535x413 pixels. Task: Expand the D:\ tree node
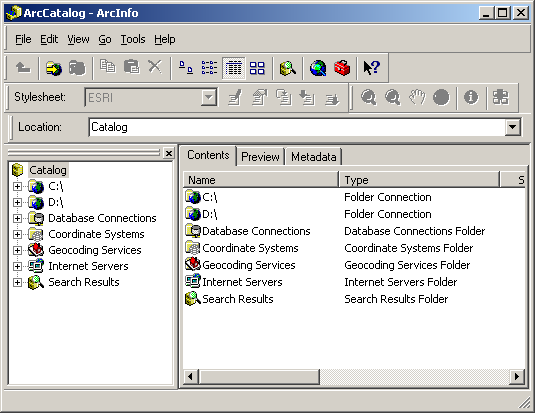pos(17,202)
